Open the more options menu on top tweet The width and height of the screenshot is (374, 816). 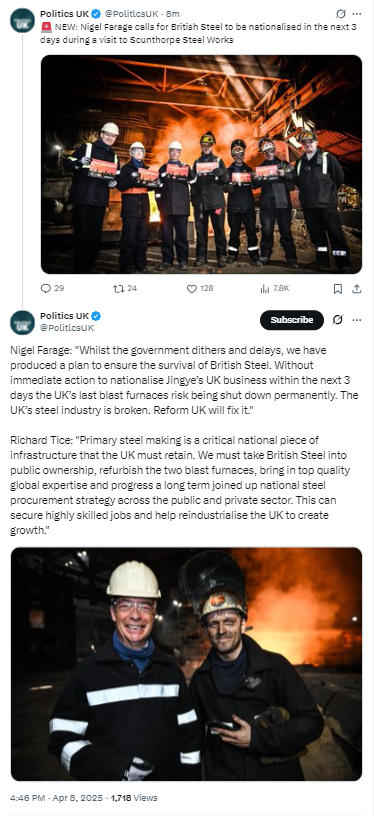pos(357,14)
